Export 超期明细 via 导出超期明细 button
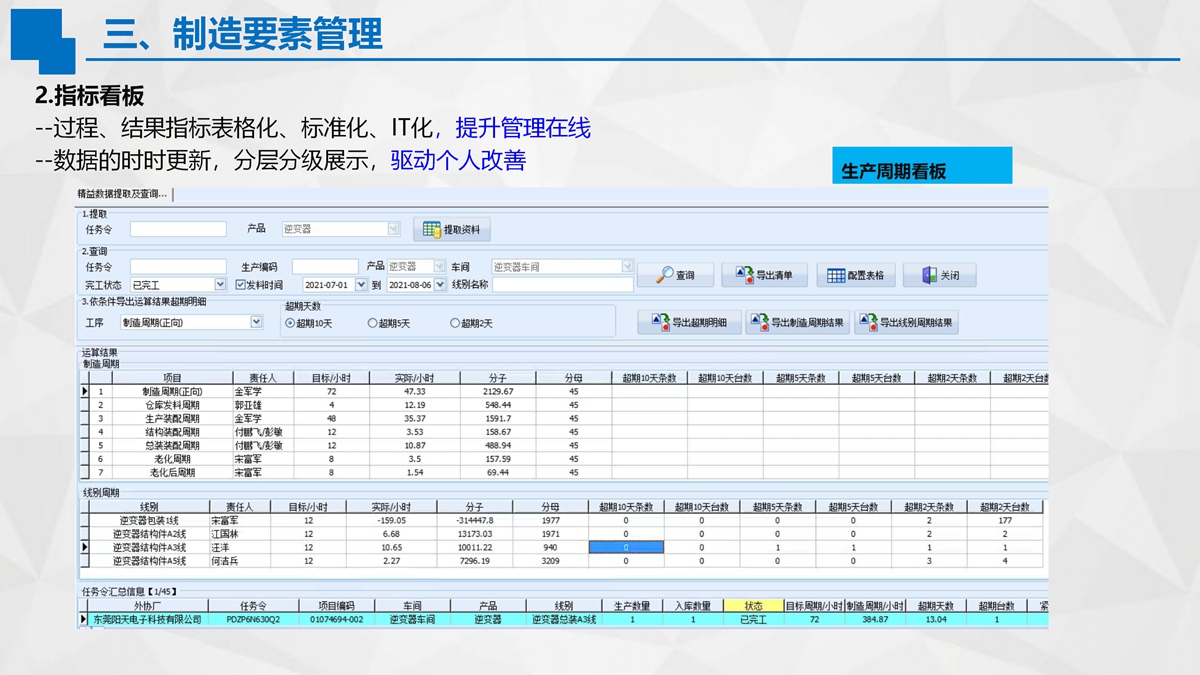Screen dimensions: 1200x675 coord(689,323)
